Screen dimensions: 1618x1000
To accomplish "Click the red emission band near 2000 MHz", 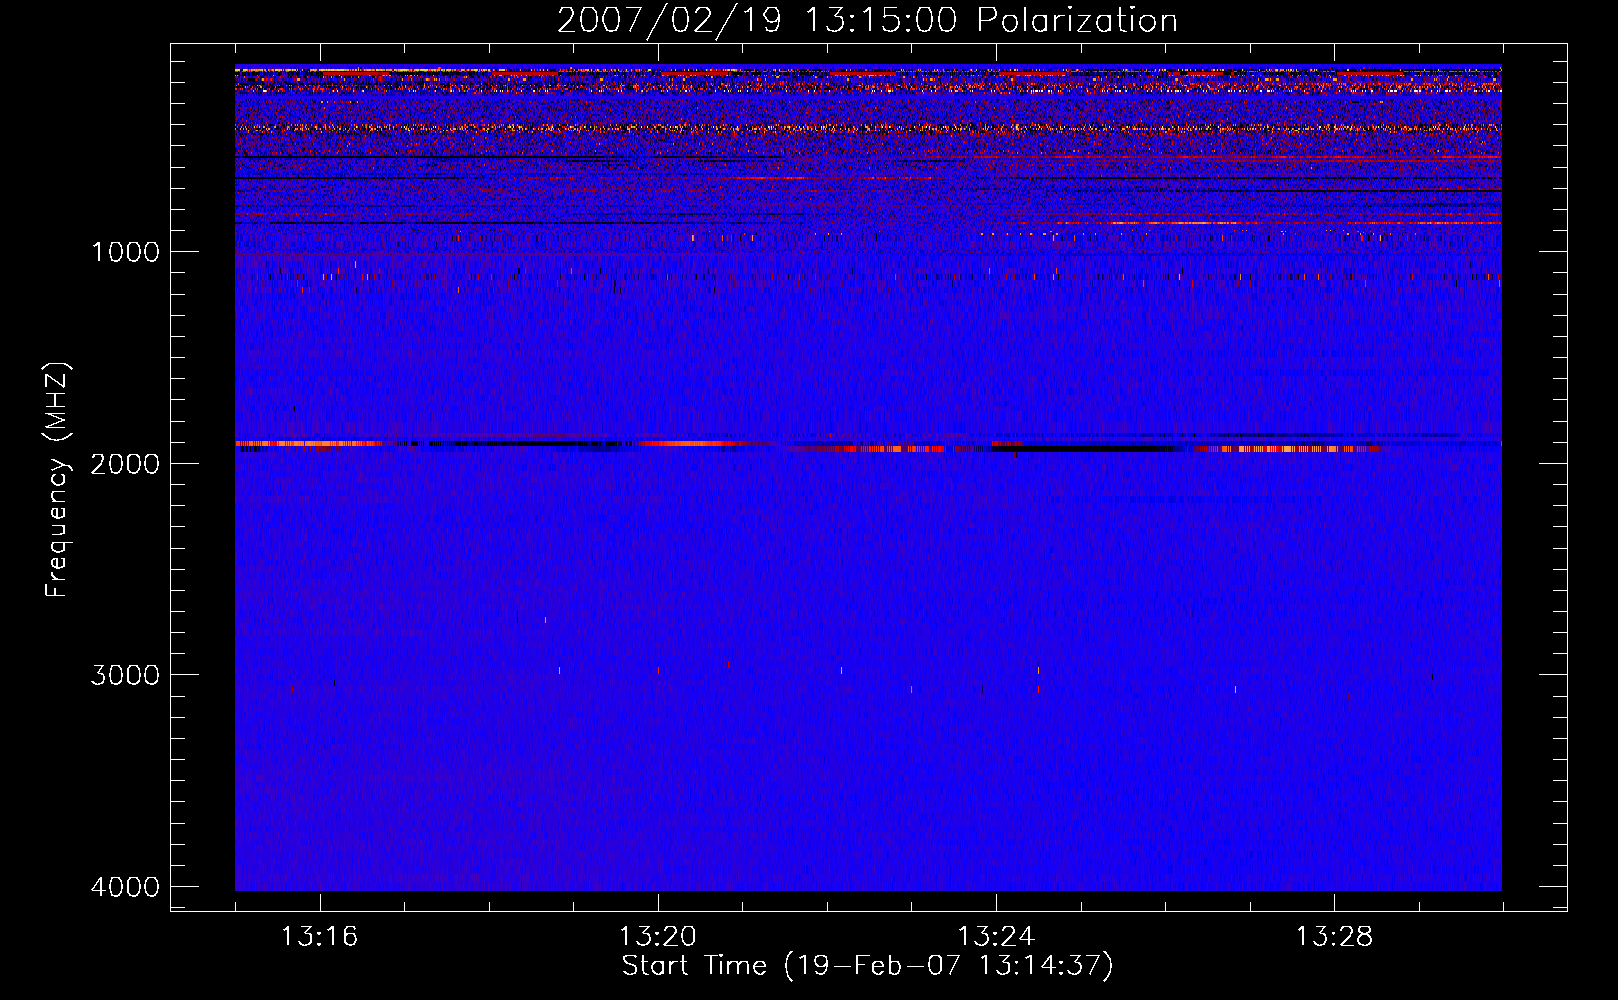I will (868, 445).
